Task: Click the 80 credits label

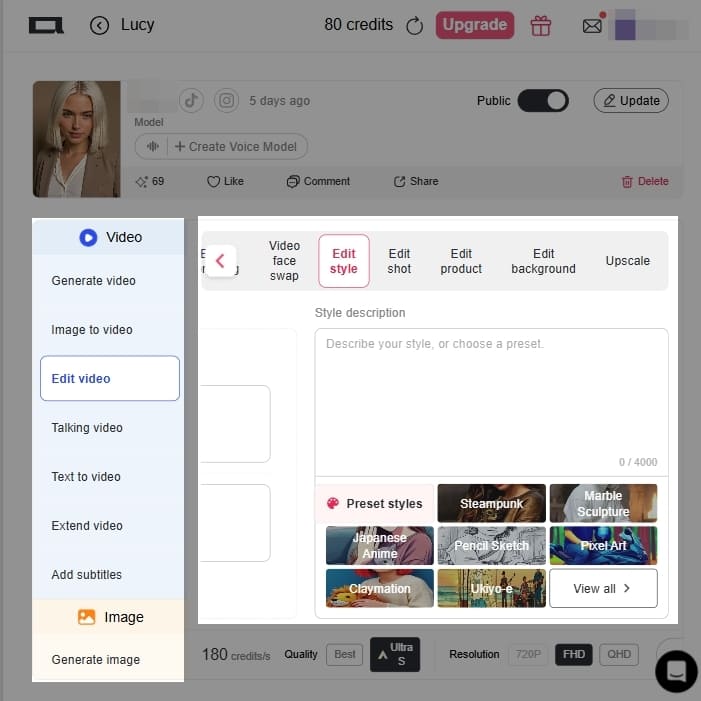Action: [x=359, y=25]
